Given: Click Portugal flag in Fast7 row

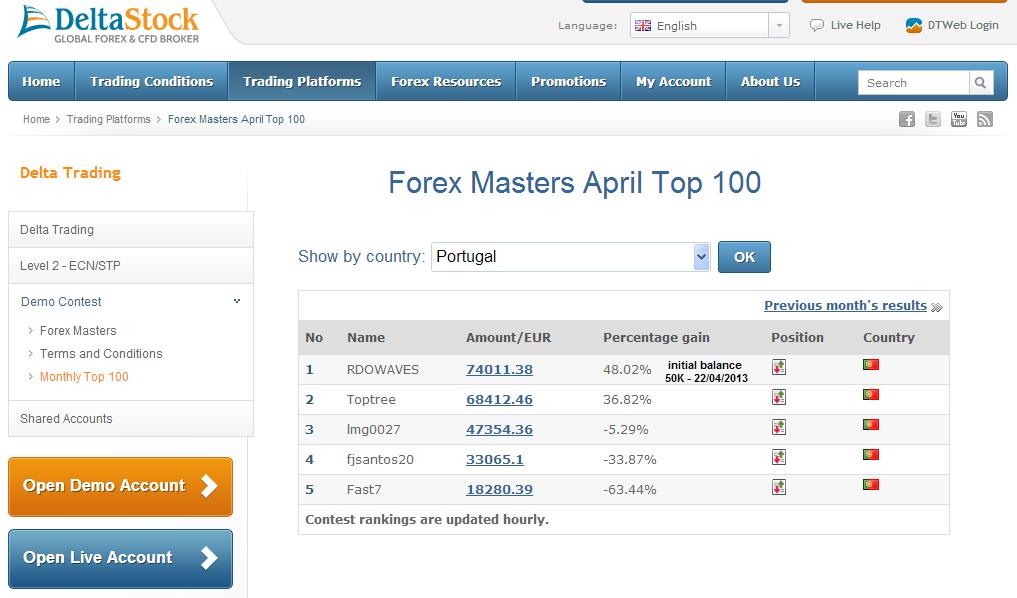Looking at the screenshot, I should (871, 484).
